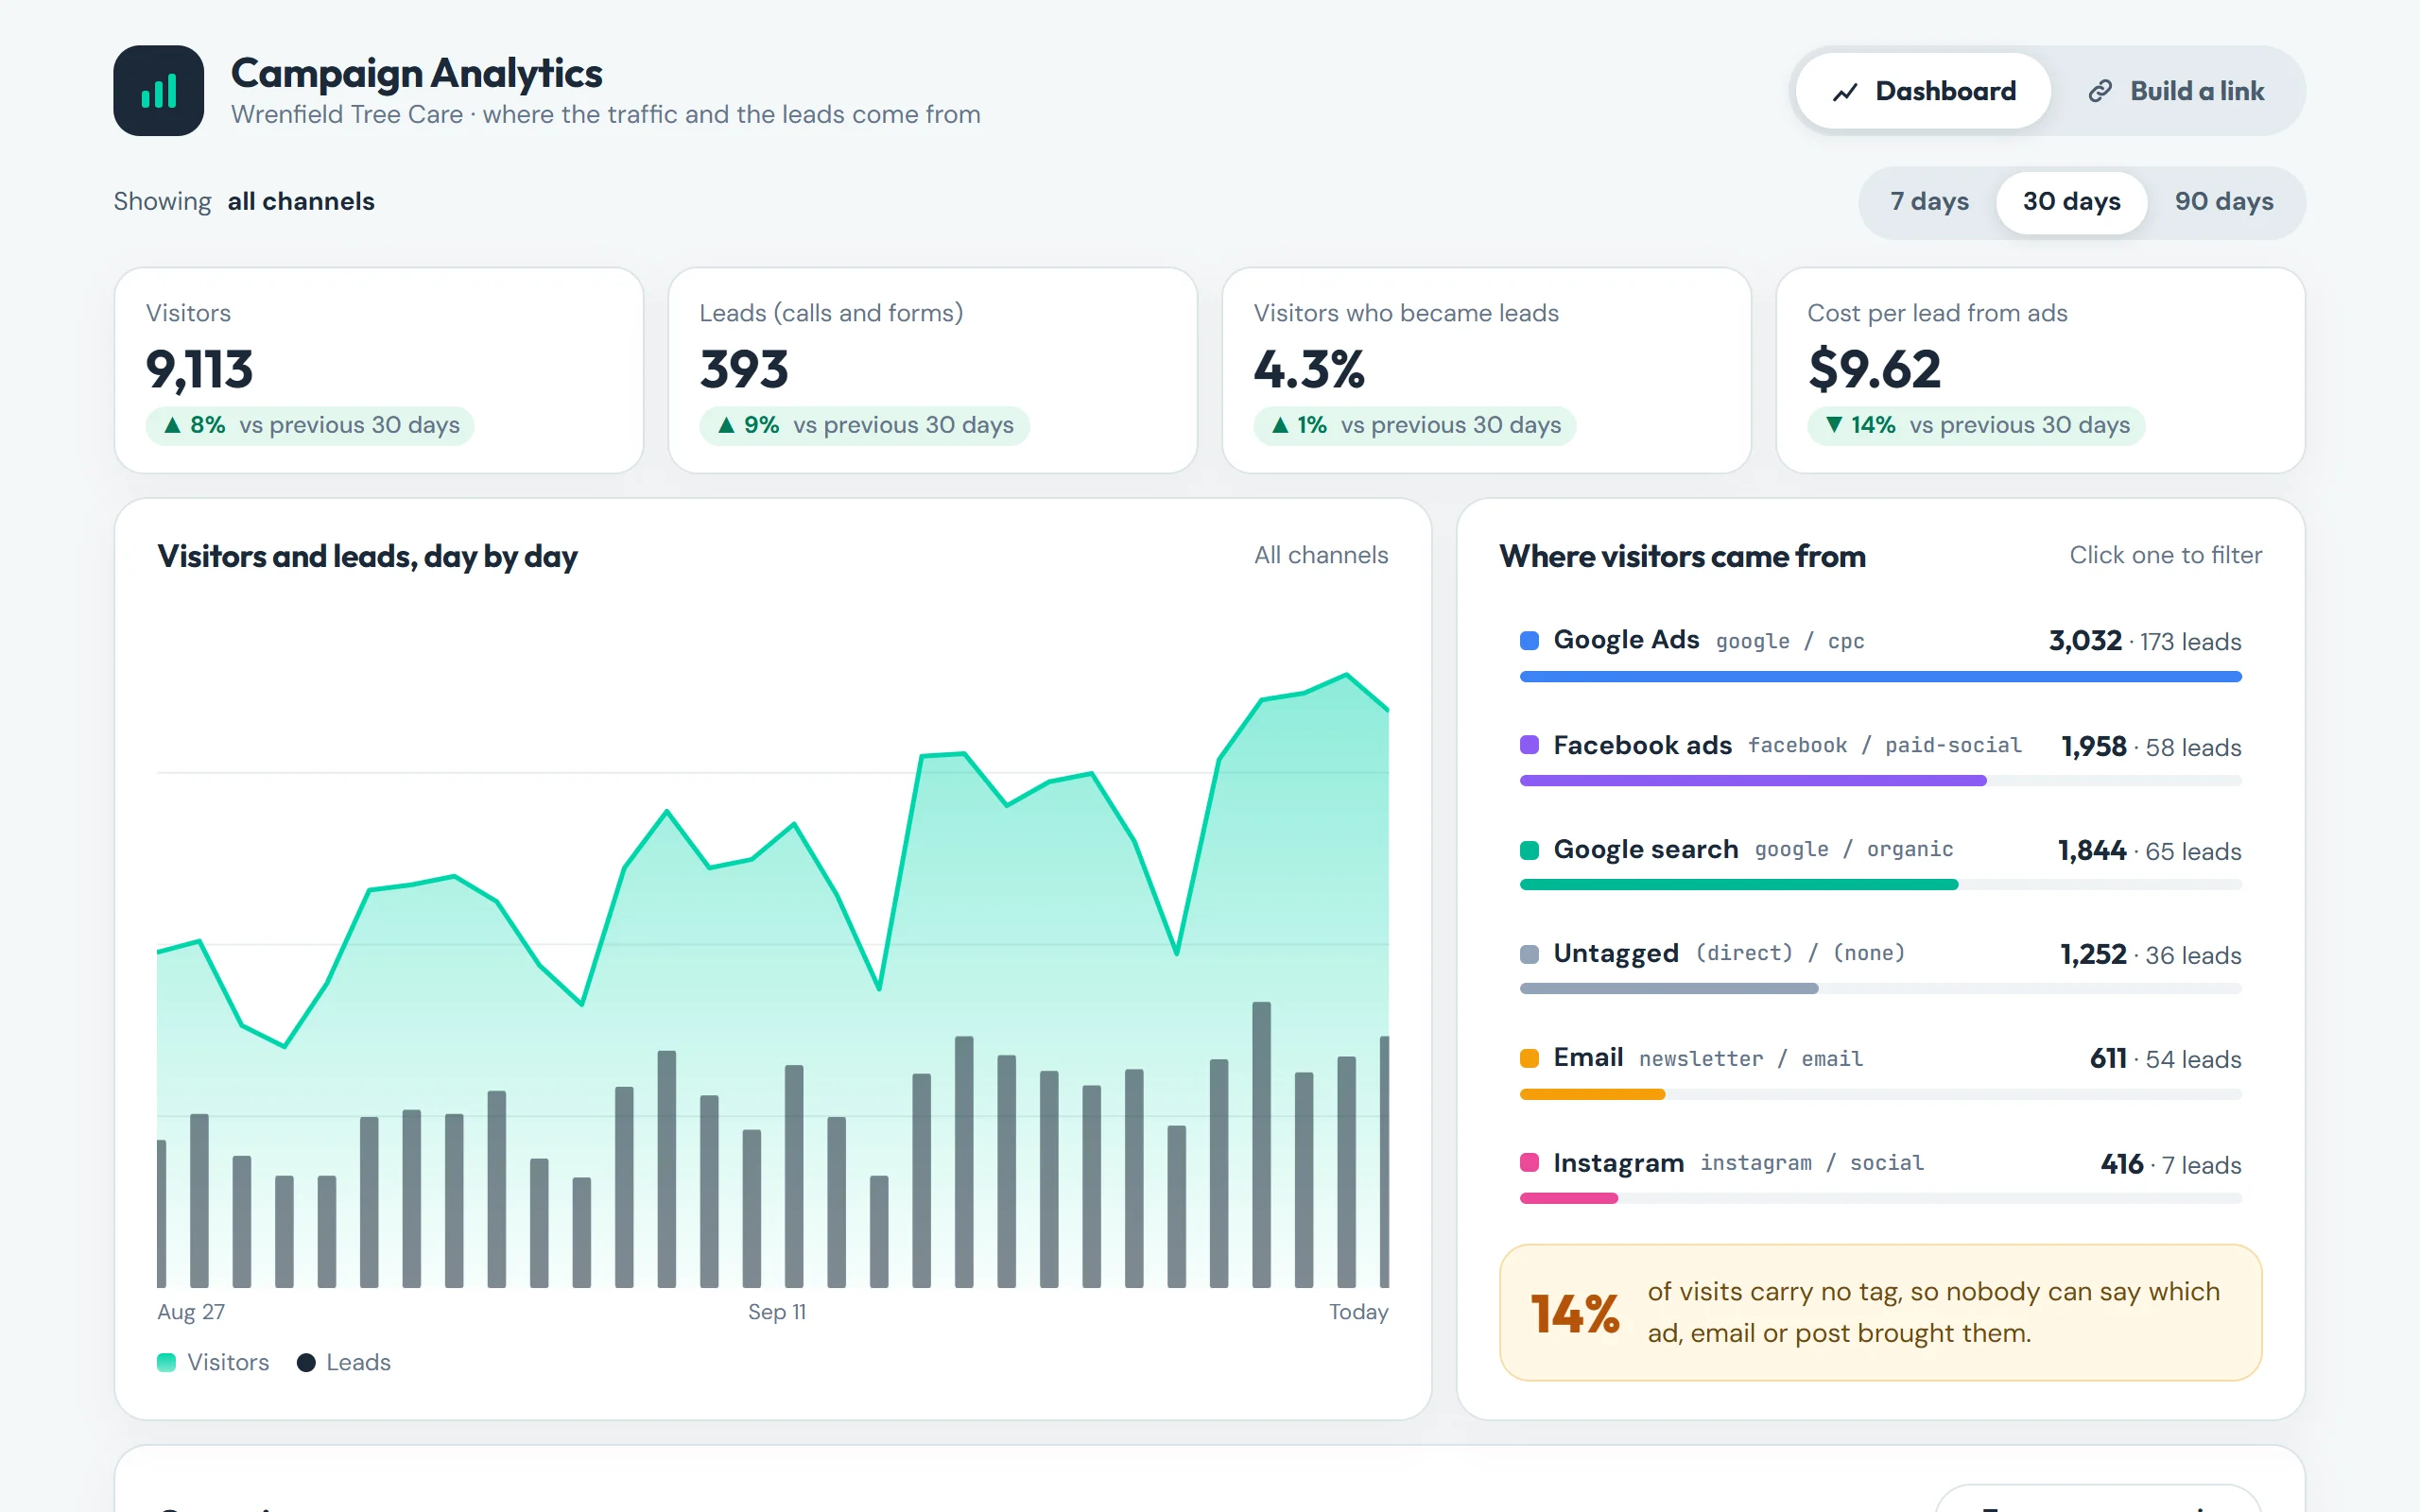The width and height of the screenshot is (2420, 1512).
Task: Toggle the Visitors legend item
Action: pos(213,1362)
